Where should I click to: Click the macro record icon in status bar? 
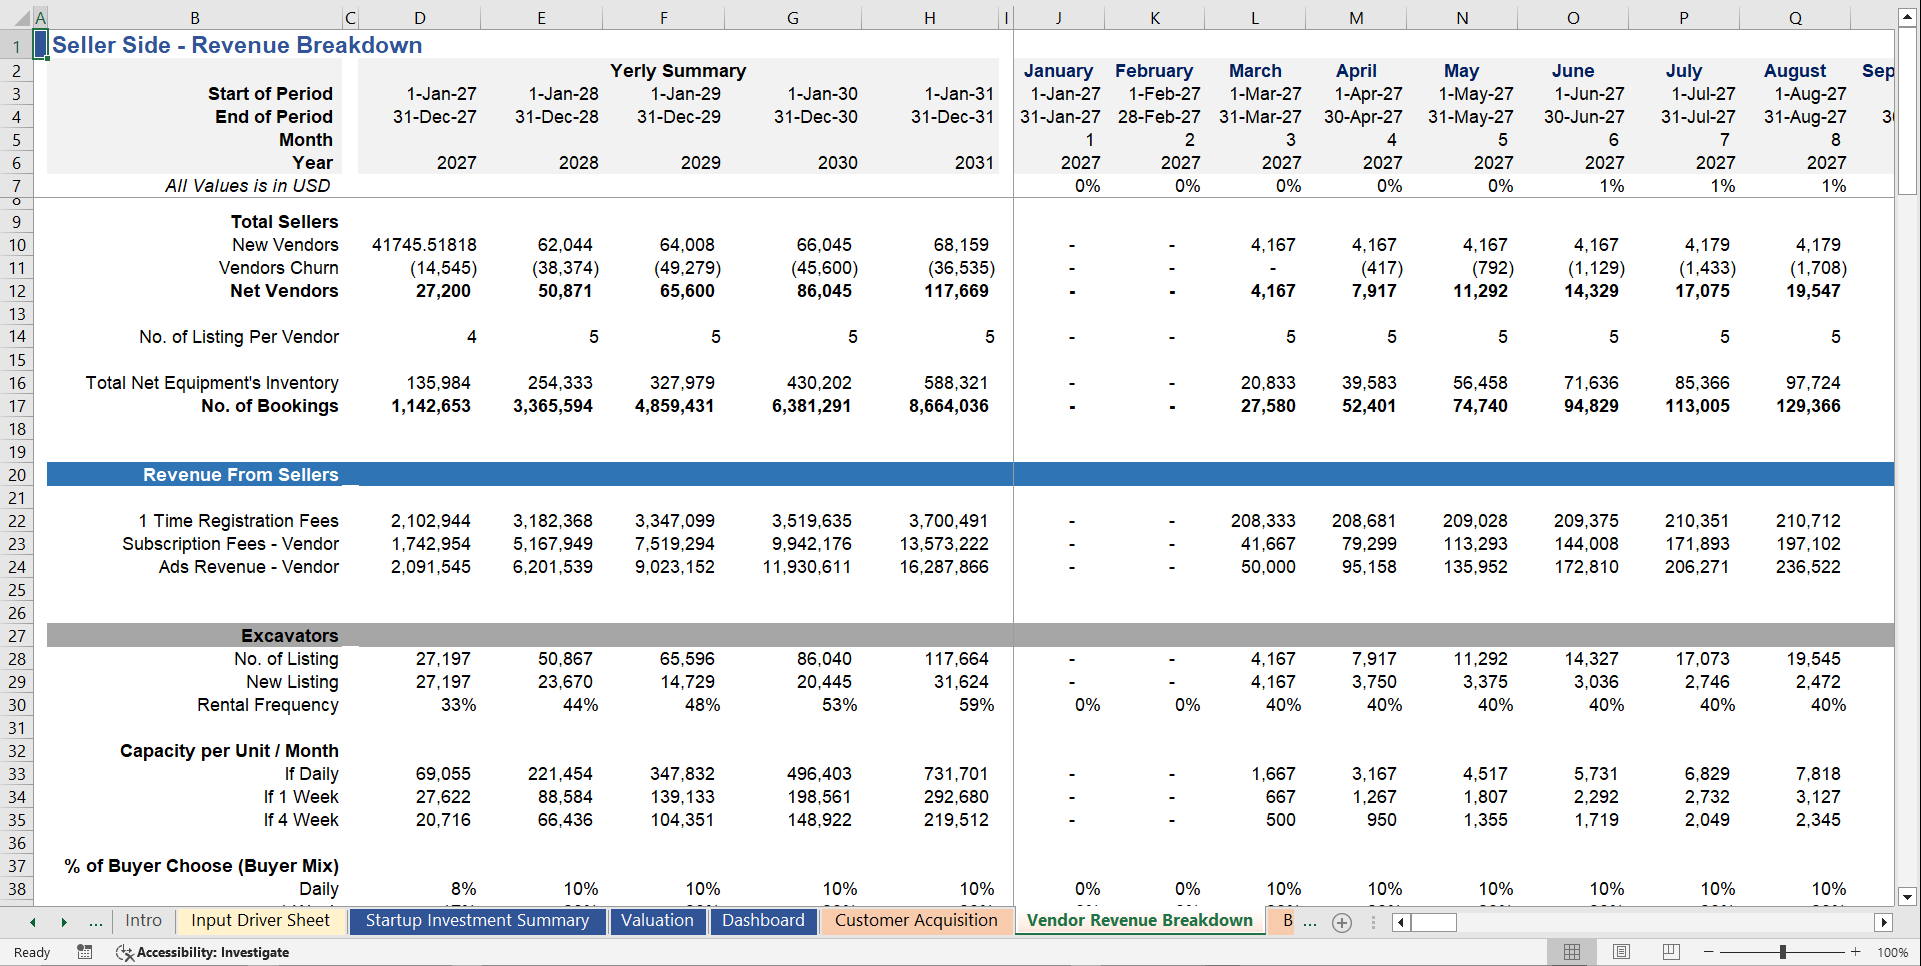click(85, 952)
